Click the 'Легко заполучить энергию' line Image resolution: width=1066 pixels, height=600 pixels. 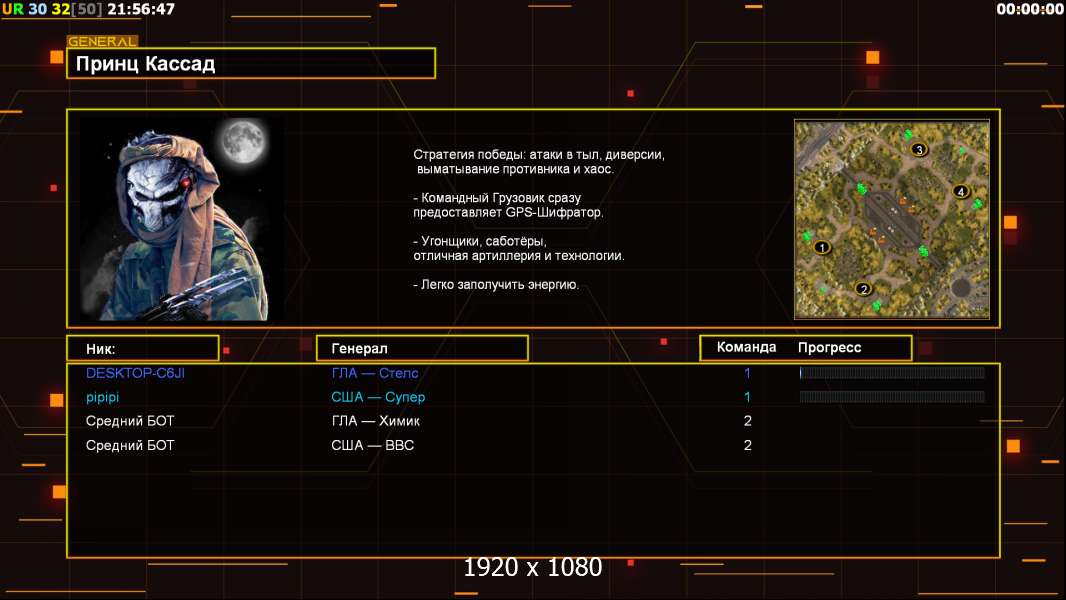496,285
